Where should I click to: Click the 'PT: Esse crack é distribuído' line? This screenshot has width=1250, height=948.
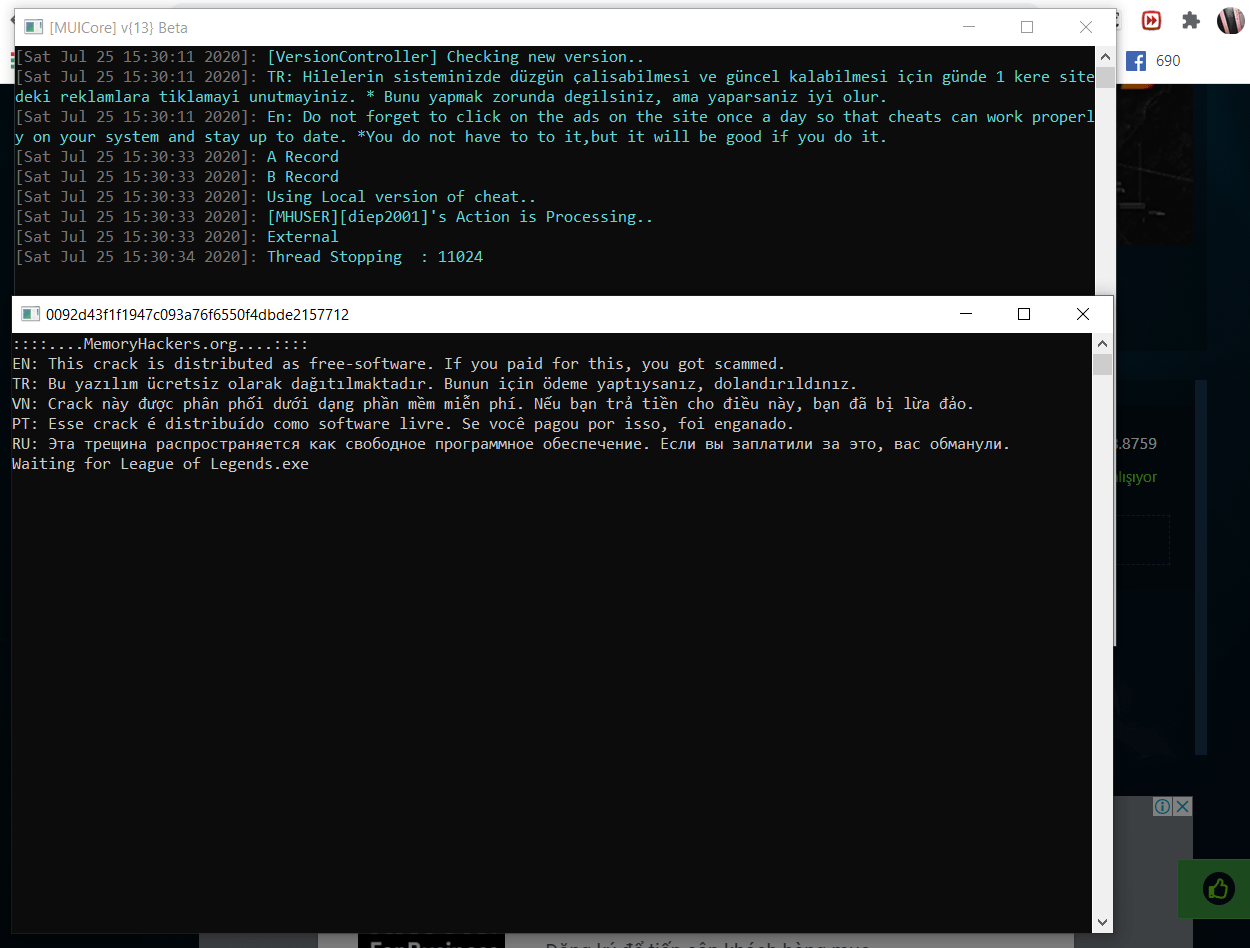(403, 424)
